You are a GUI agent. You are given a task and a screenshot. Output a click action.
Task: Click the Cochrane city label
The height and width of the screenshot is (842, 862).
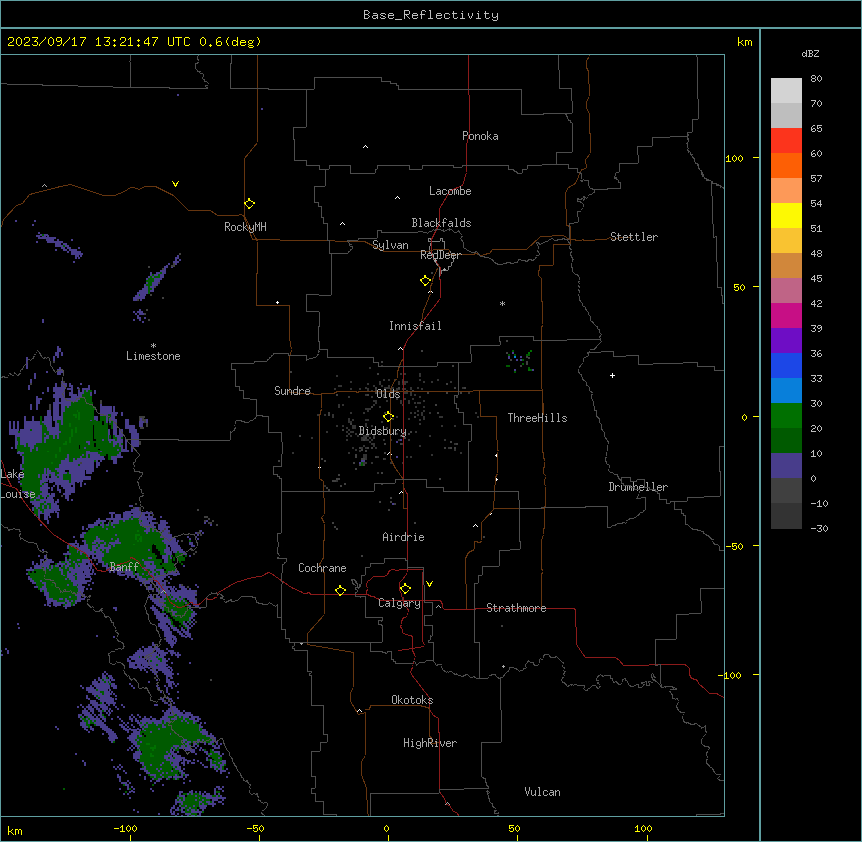tap(322, 568)
